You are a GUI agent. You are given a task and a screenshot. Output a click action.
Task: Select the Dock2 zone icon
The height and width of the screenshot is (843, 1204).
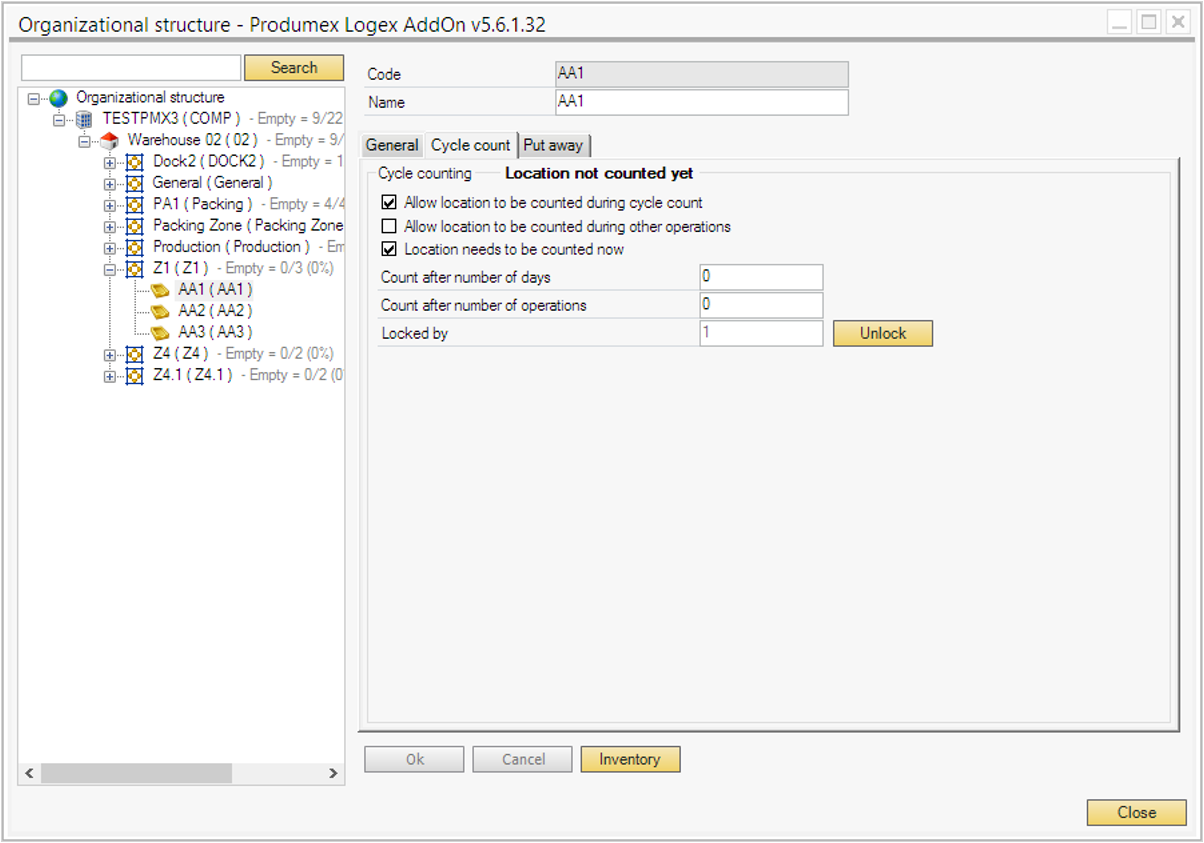click(135, 162)
